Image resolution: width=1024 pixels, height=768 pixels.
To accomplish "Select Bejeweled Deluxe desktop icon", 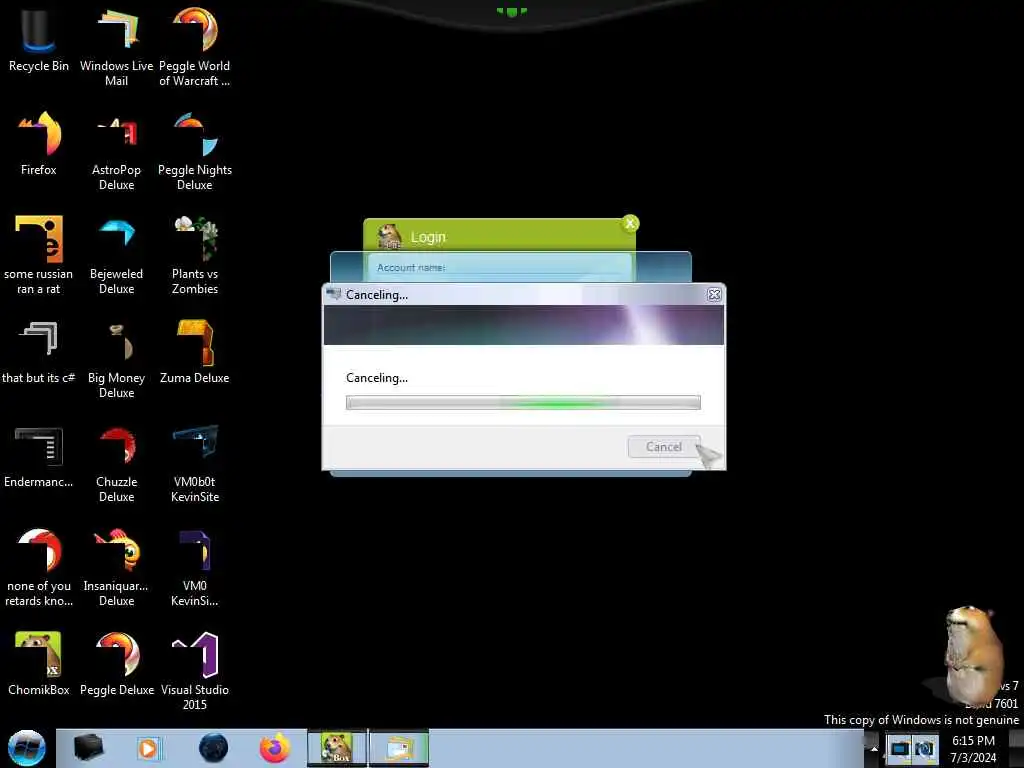I will click(x=116, y=255).
